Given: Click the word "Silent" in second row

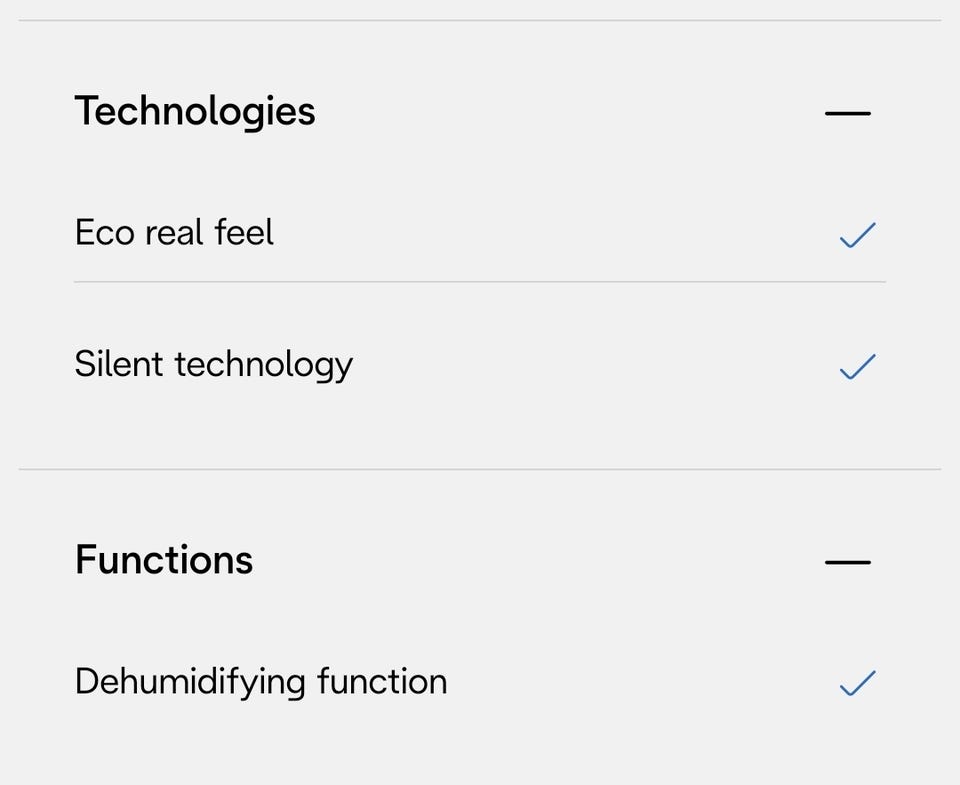Looking at the screenshot, I should pos(119,364).
